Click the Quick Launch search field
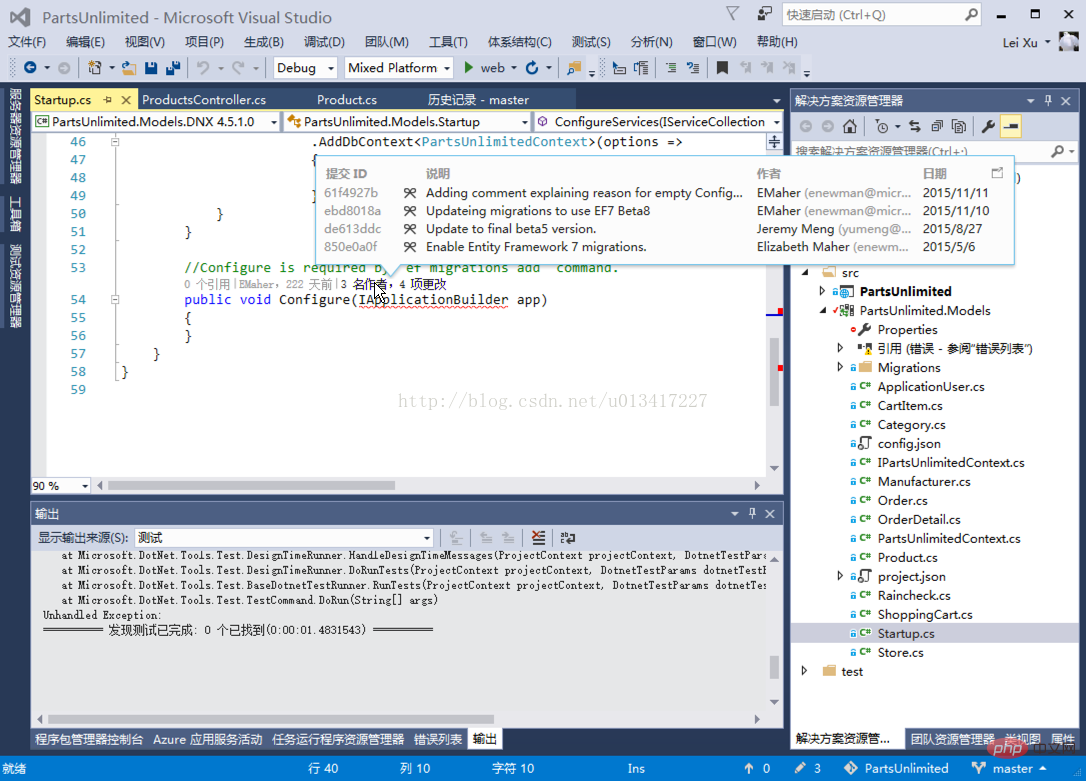1086x781 pixels. pos(882,15)
